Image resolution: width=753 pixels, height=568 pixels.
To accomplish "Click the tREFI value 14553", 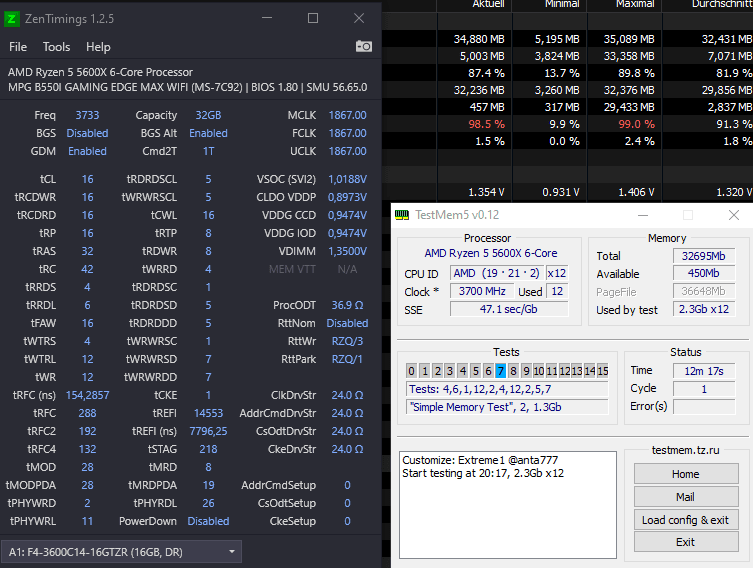I will (208, 413).
